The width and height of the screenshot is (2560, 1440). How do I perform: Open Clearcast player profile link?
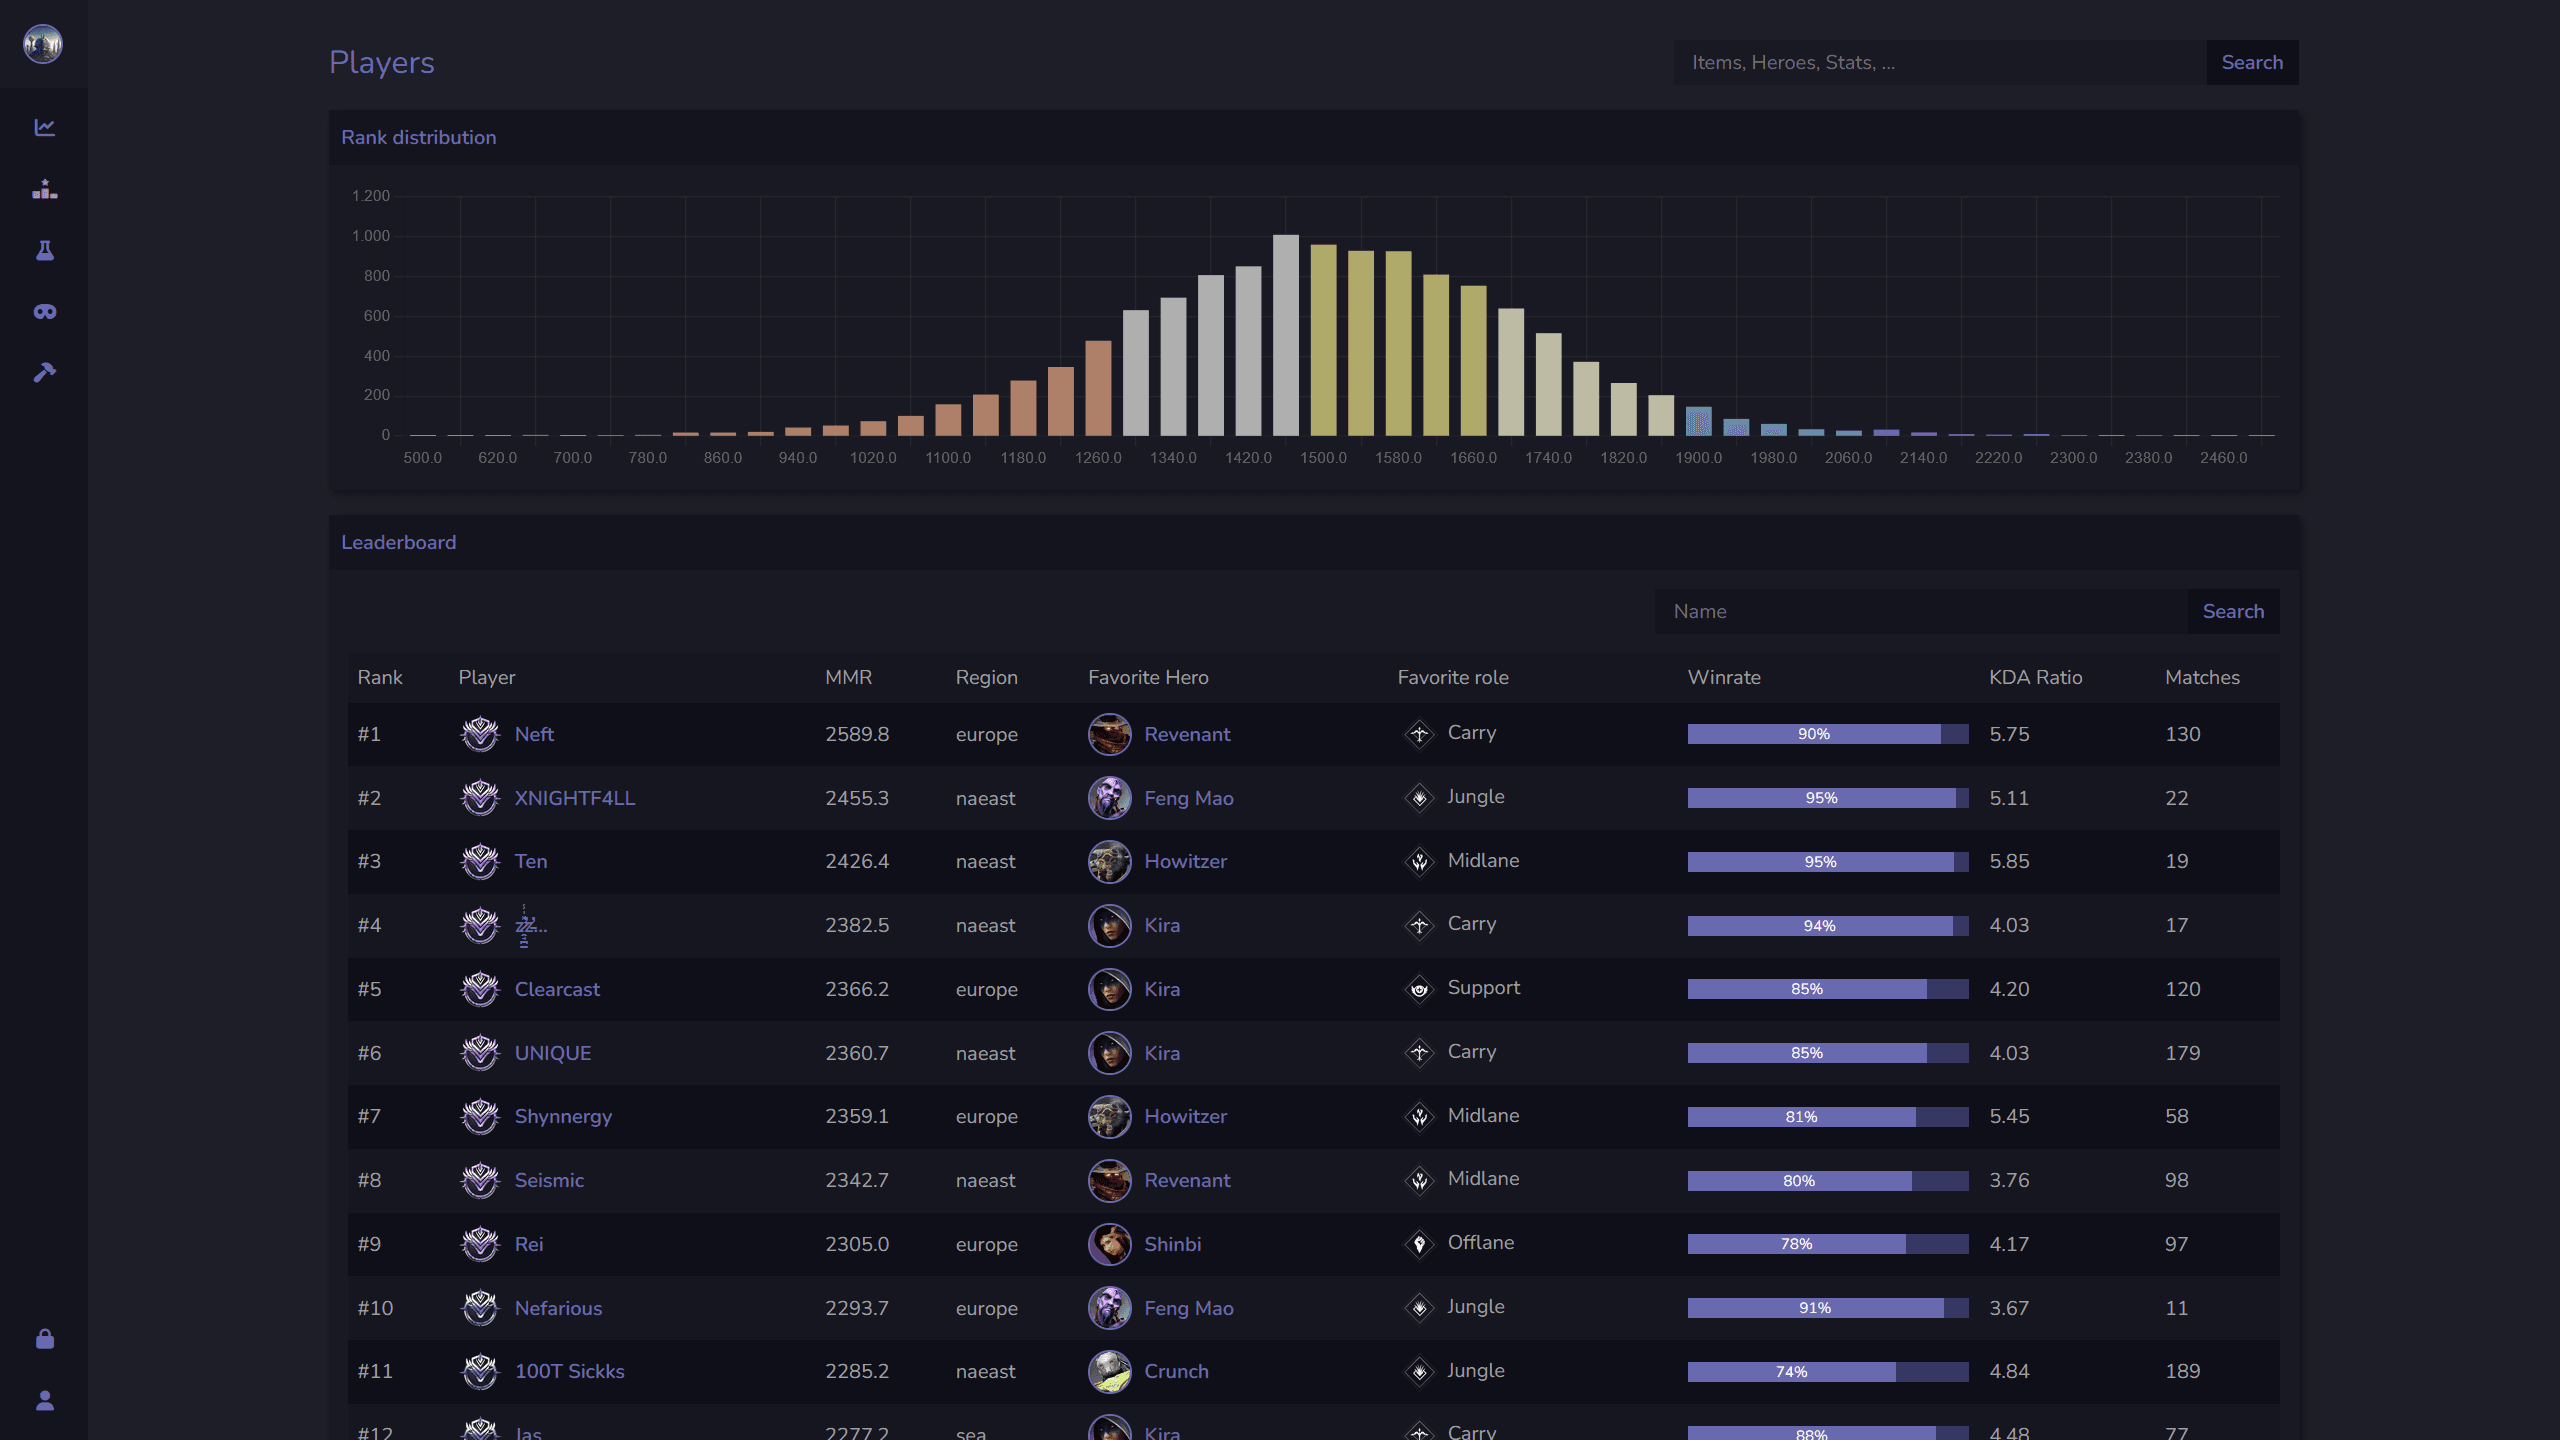[x=557, y=989]
